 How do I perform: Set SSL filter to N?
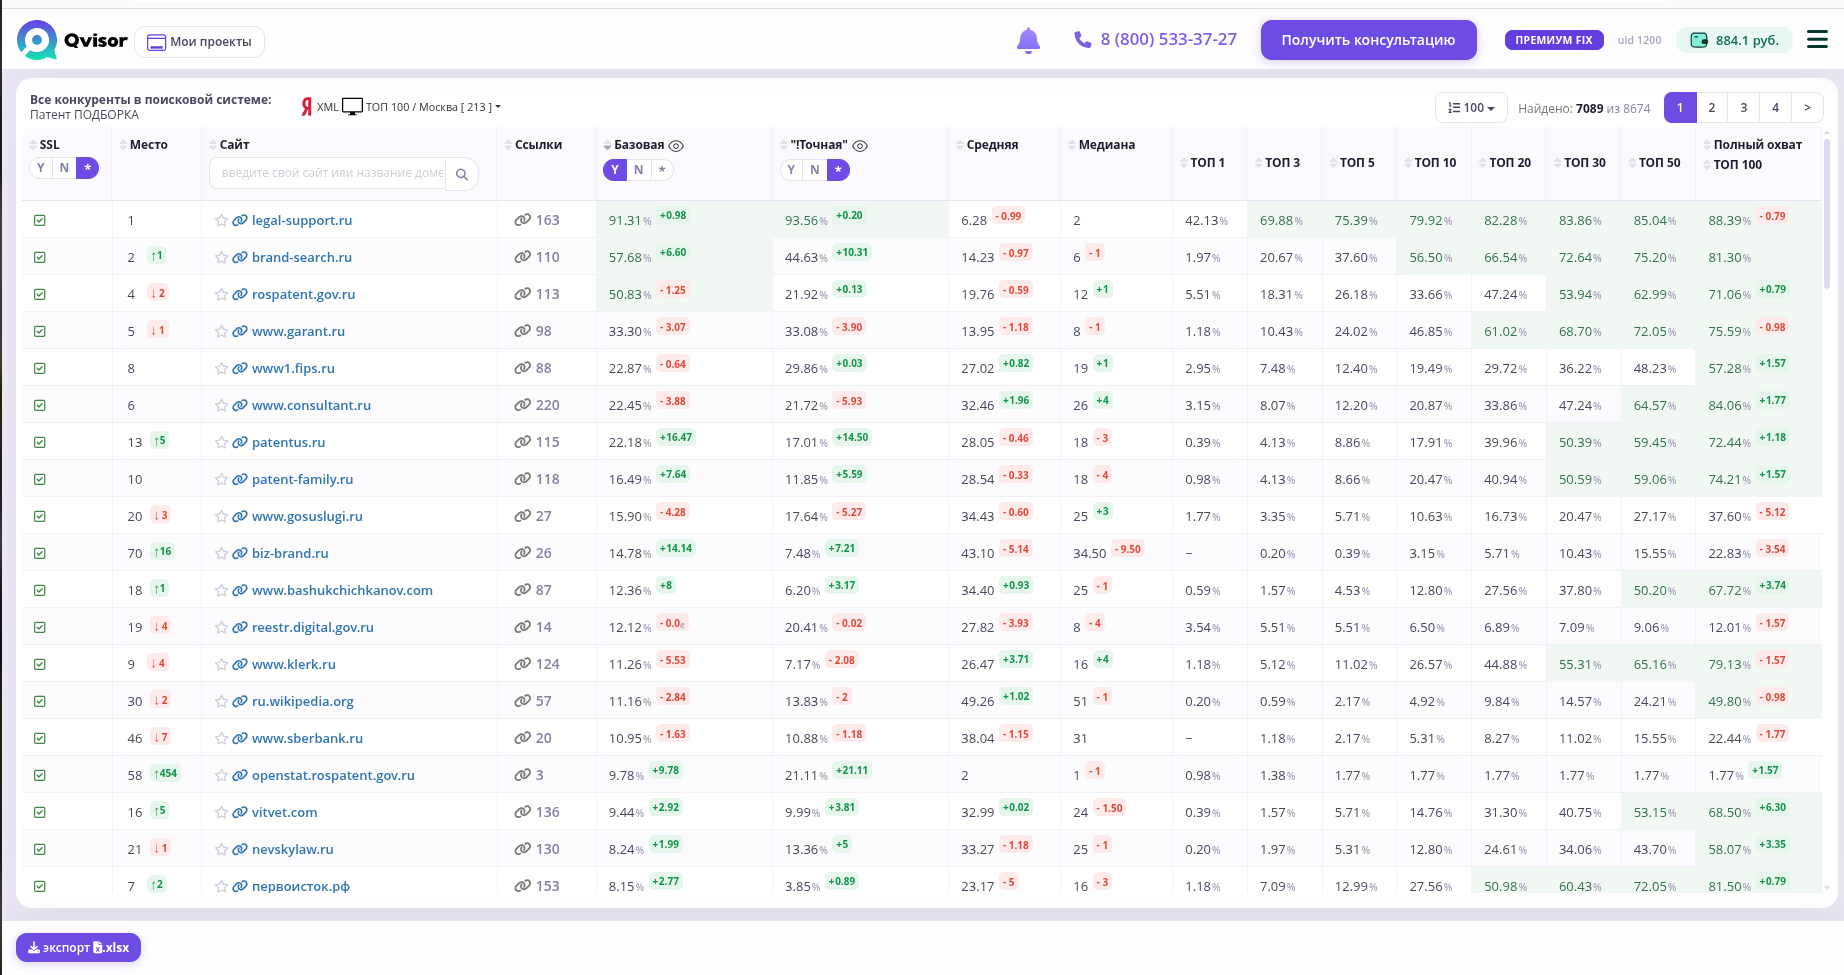tap(65, 168)
